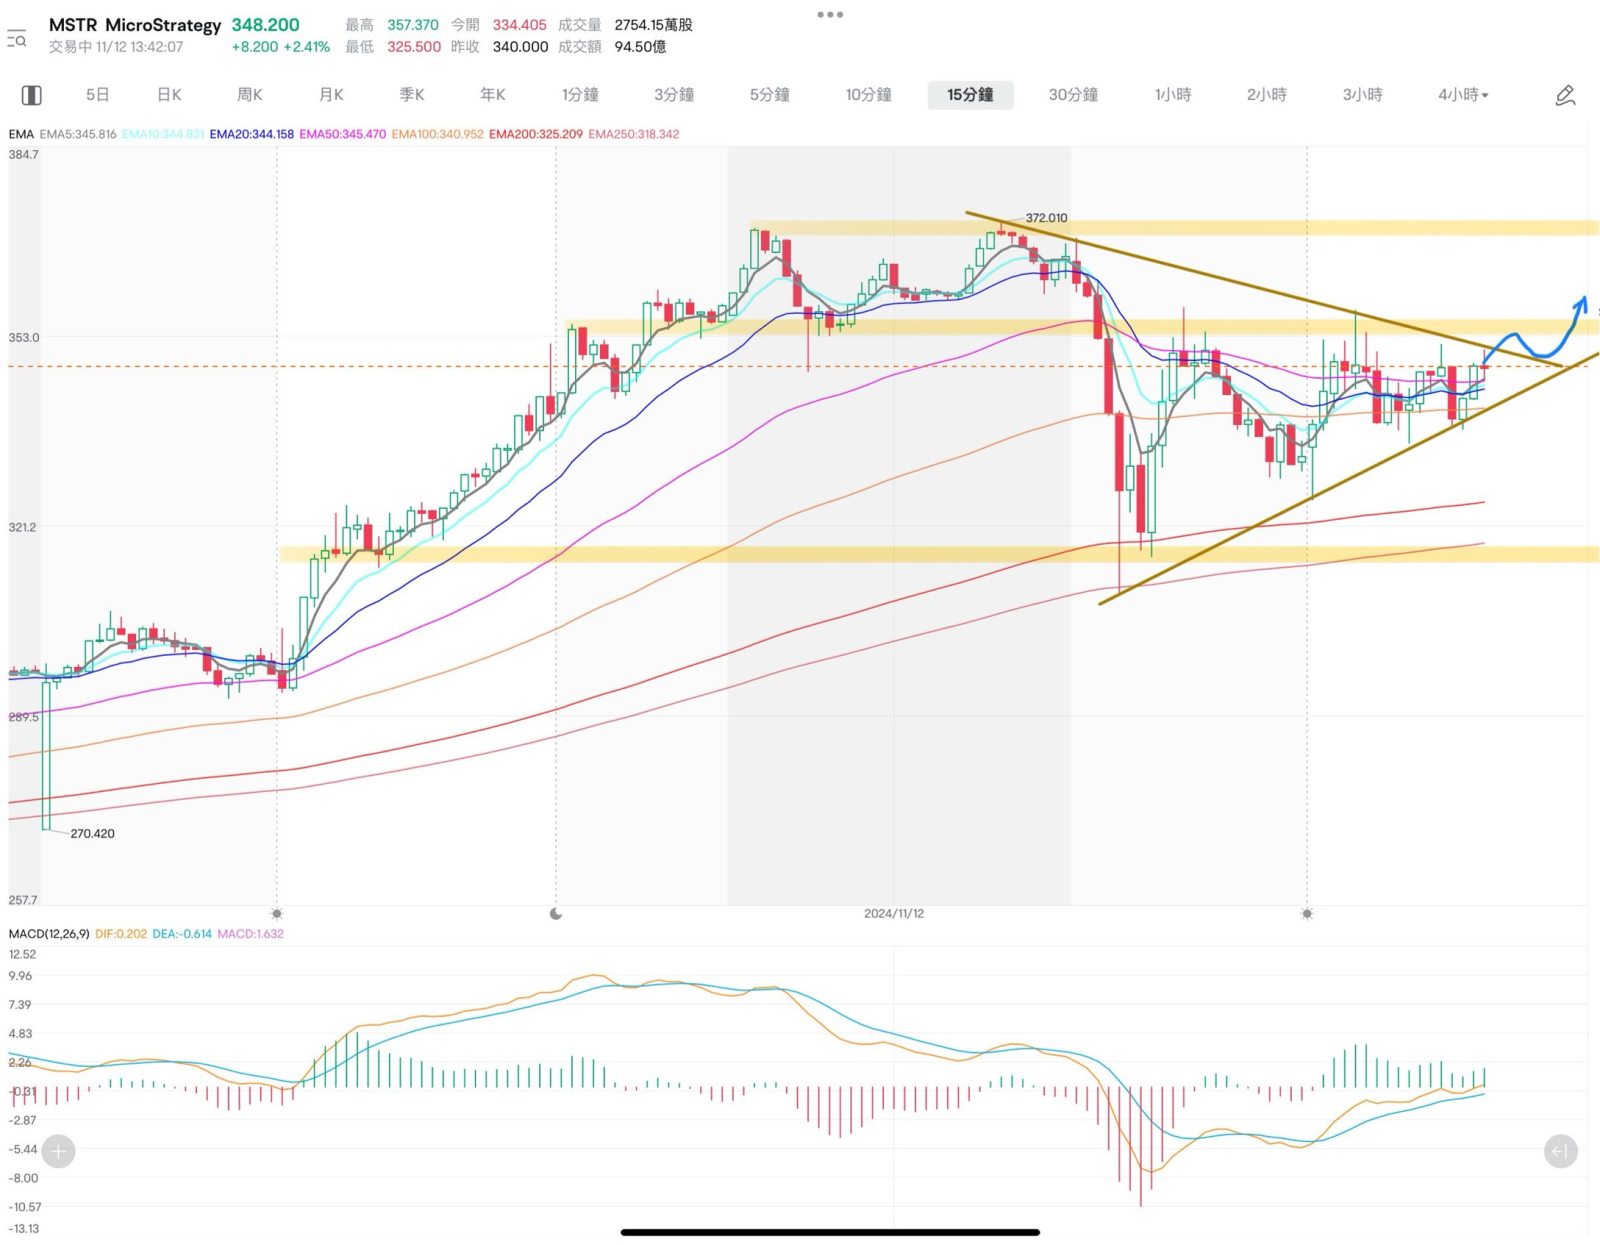Viewport: 1600px width, 1245px height.
Task: Click the 384.7 price axis label
Action: pyautogui.click(x=23, y=155)
